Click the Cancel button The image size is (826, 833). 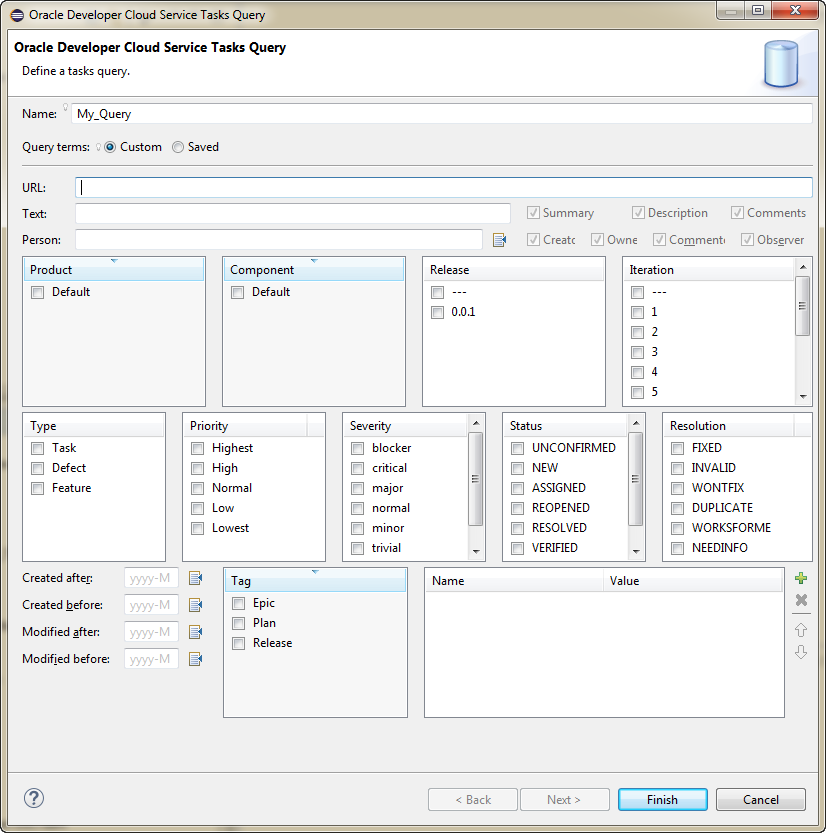[761, 800]
